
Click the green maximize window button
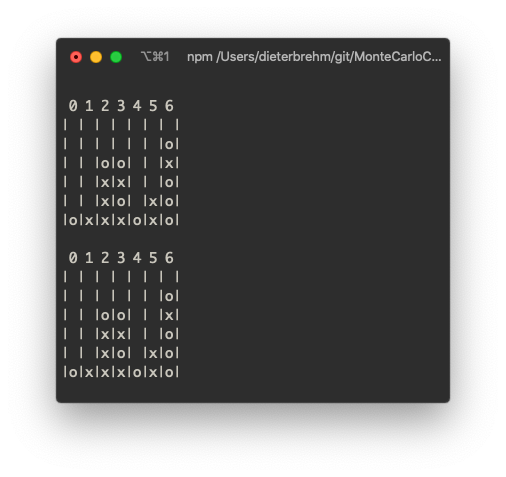(116, 57)
